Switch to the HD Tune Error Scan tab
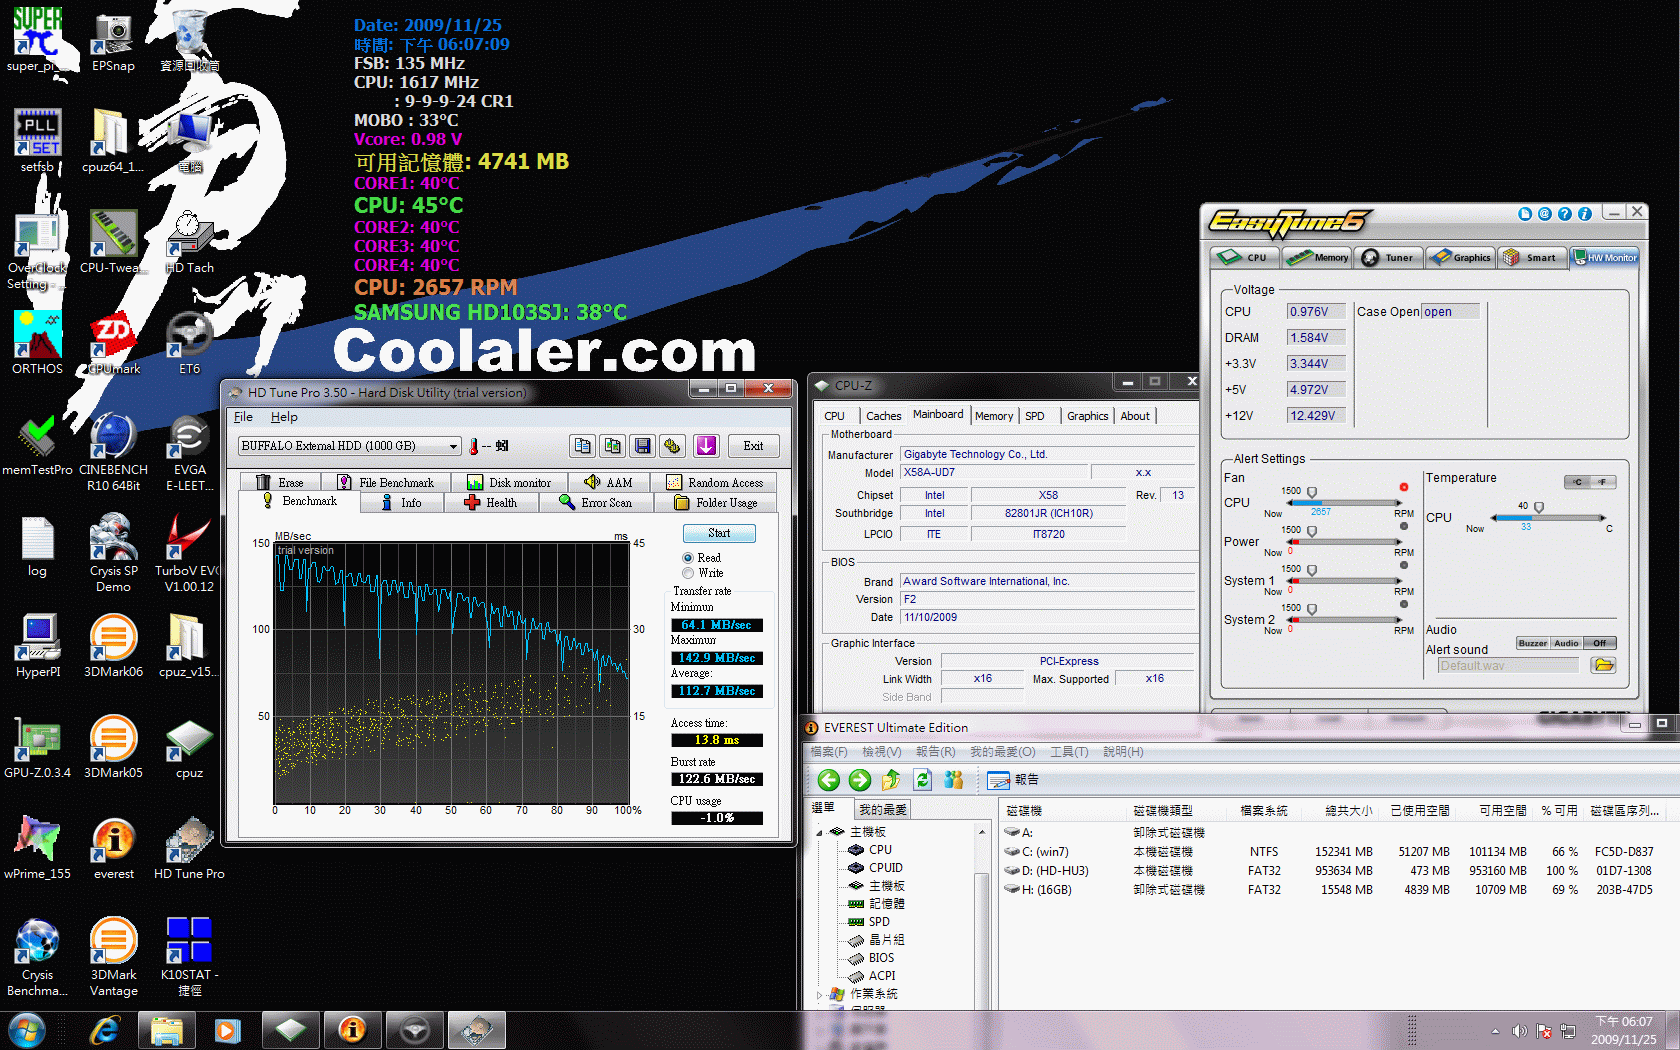 pos(596,503)
